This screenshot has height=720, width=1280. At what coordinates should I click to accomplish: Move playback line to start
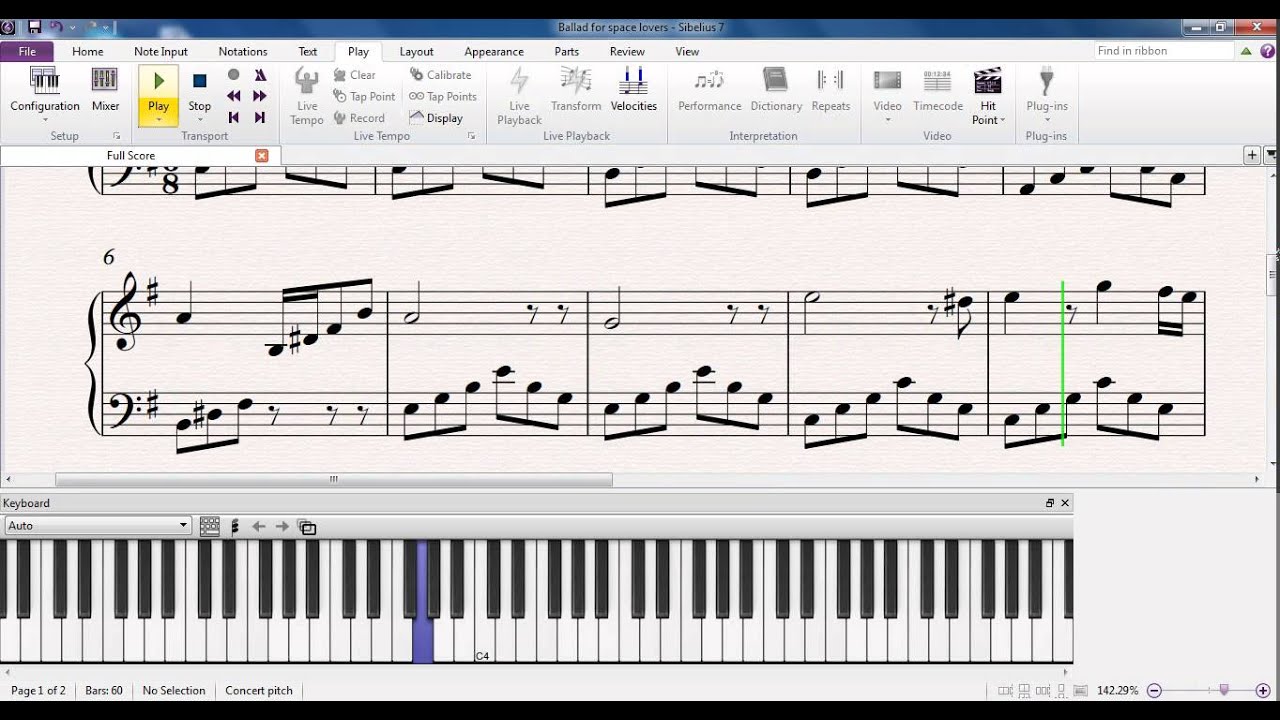pos(234,117)
